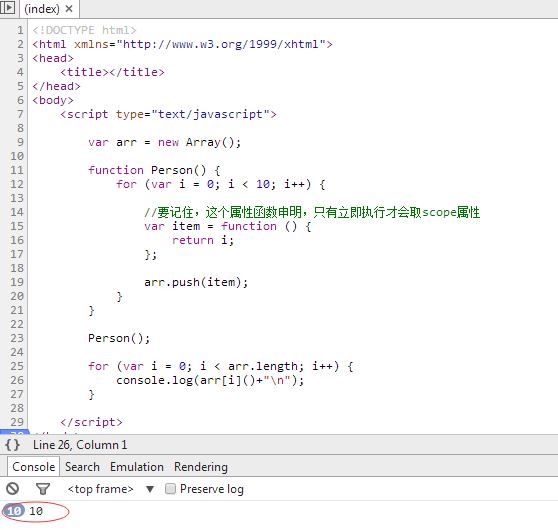558x530 pixels.
Task: Click the 'return i;' statement
Action: point(203,240)
